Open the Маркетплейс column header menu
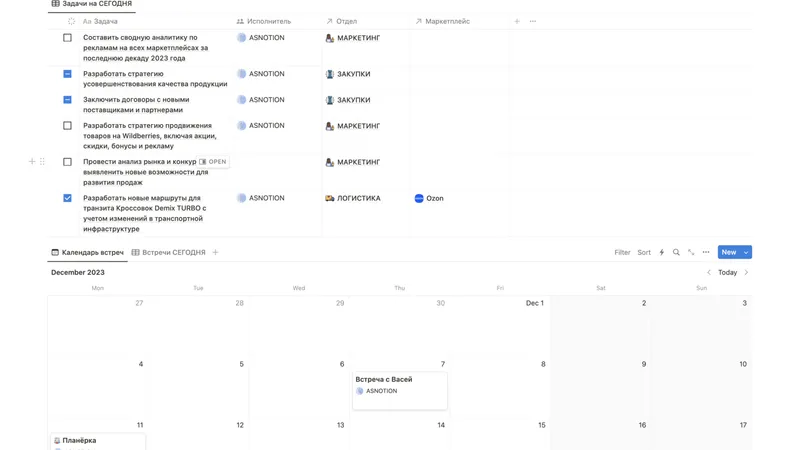 [x=442, y=21]
